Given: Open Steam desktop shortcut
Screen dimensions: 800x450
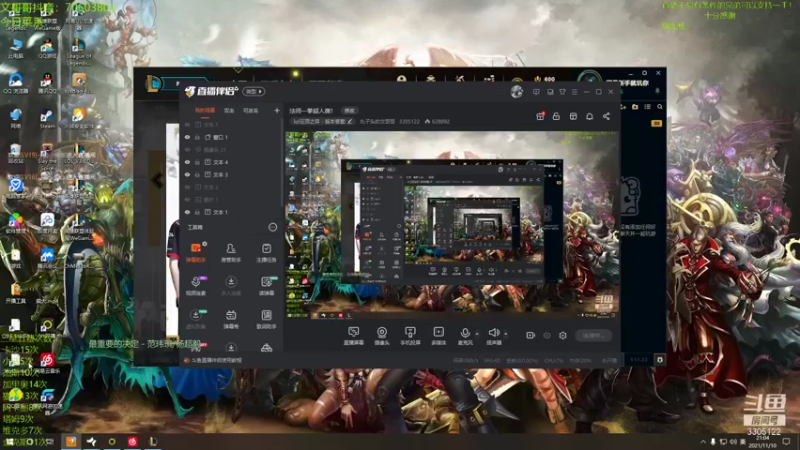Looking at the screenshot, I should 47,119.
